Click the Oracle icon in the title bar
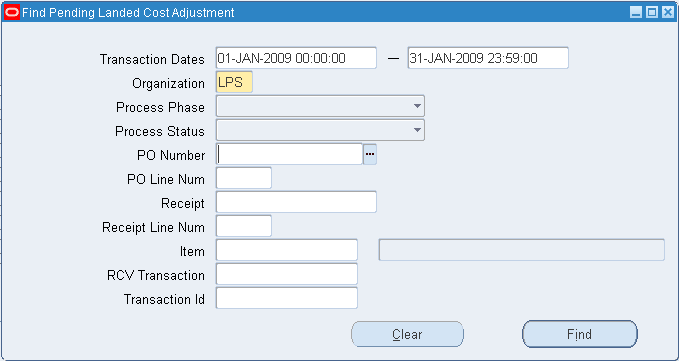Image resolution: width=679 pixels, height=361 pixels. (x=12, y=13)
